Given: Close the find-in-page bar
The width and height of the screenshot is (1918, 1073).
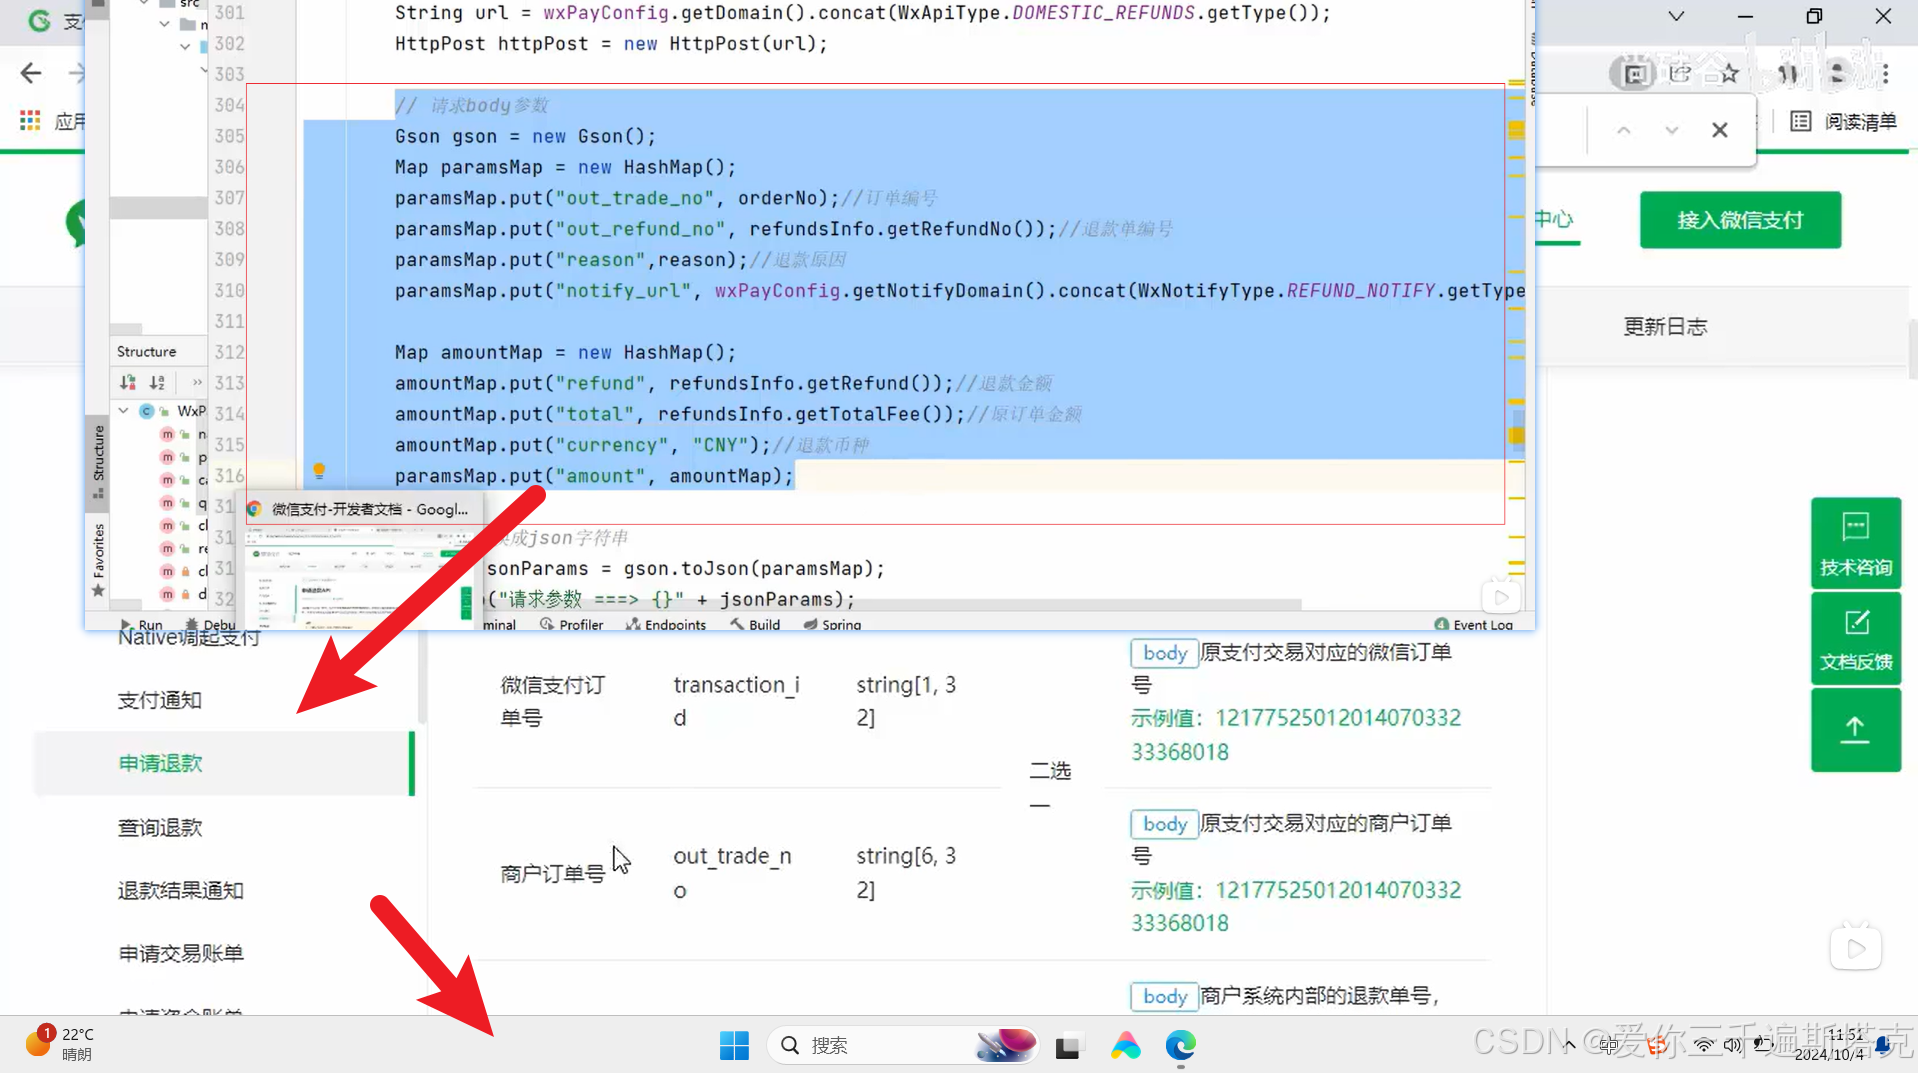Looking at the screenshot, I should [x=1719, y=130].
